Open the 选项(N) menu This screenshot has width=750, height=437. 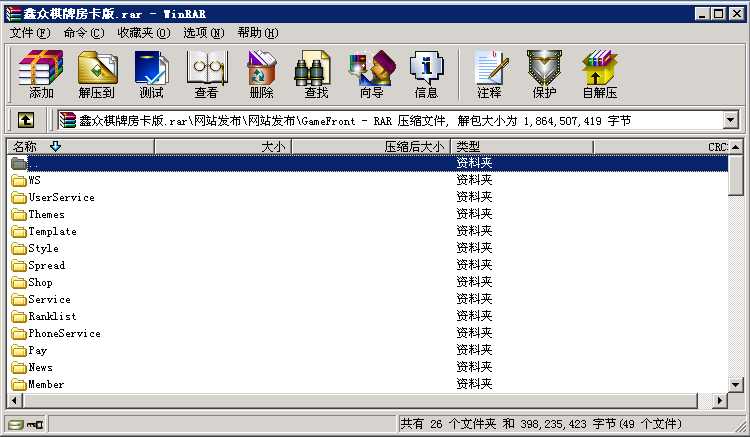pos(204,33)
